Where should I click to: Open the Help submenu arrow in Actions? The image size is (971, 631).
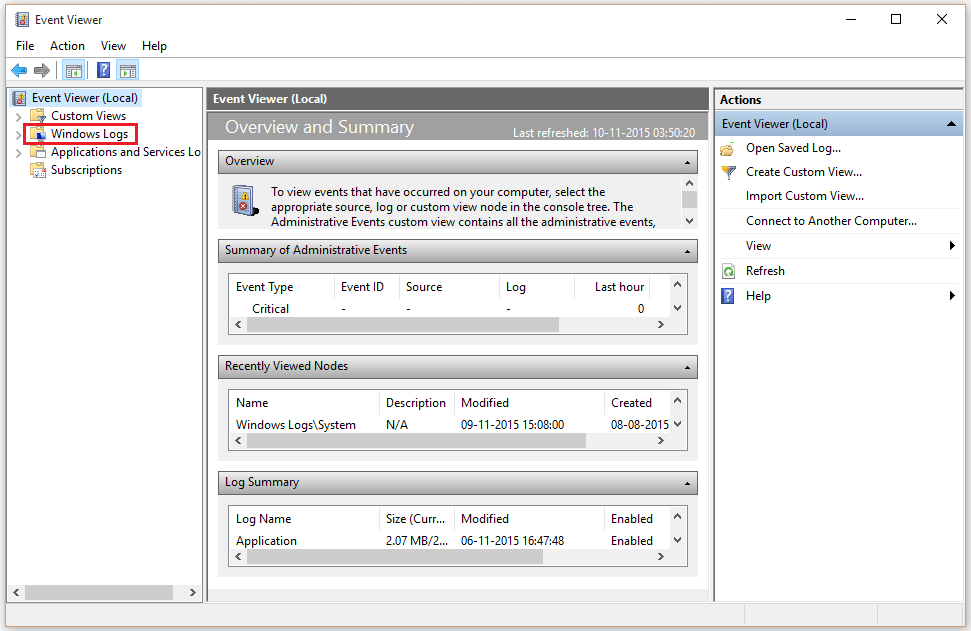coord(952,296)
